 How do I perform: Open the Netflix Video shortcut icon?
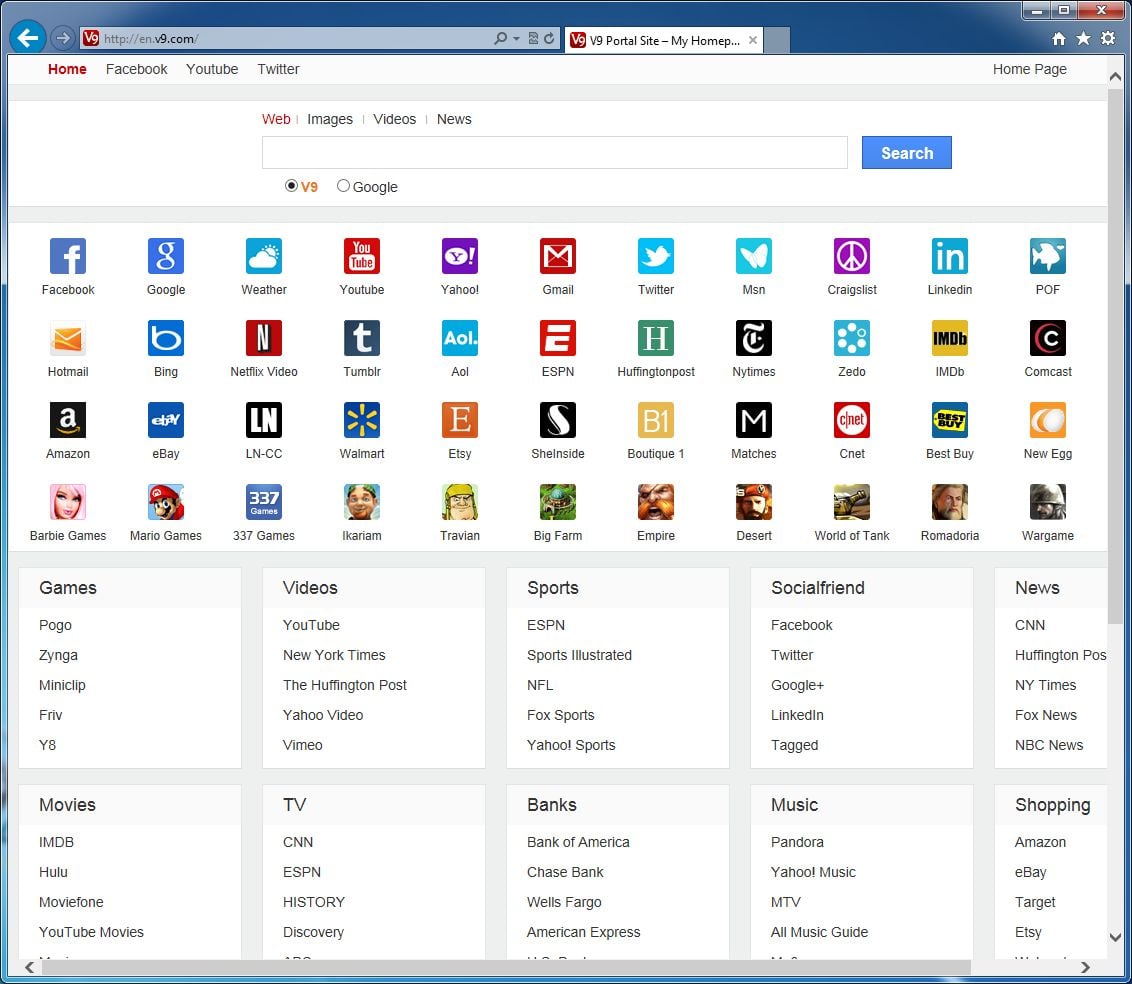pyautogui.click(x=264, y=339)
